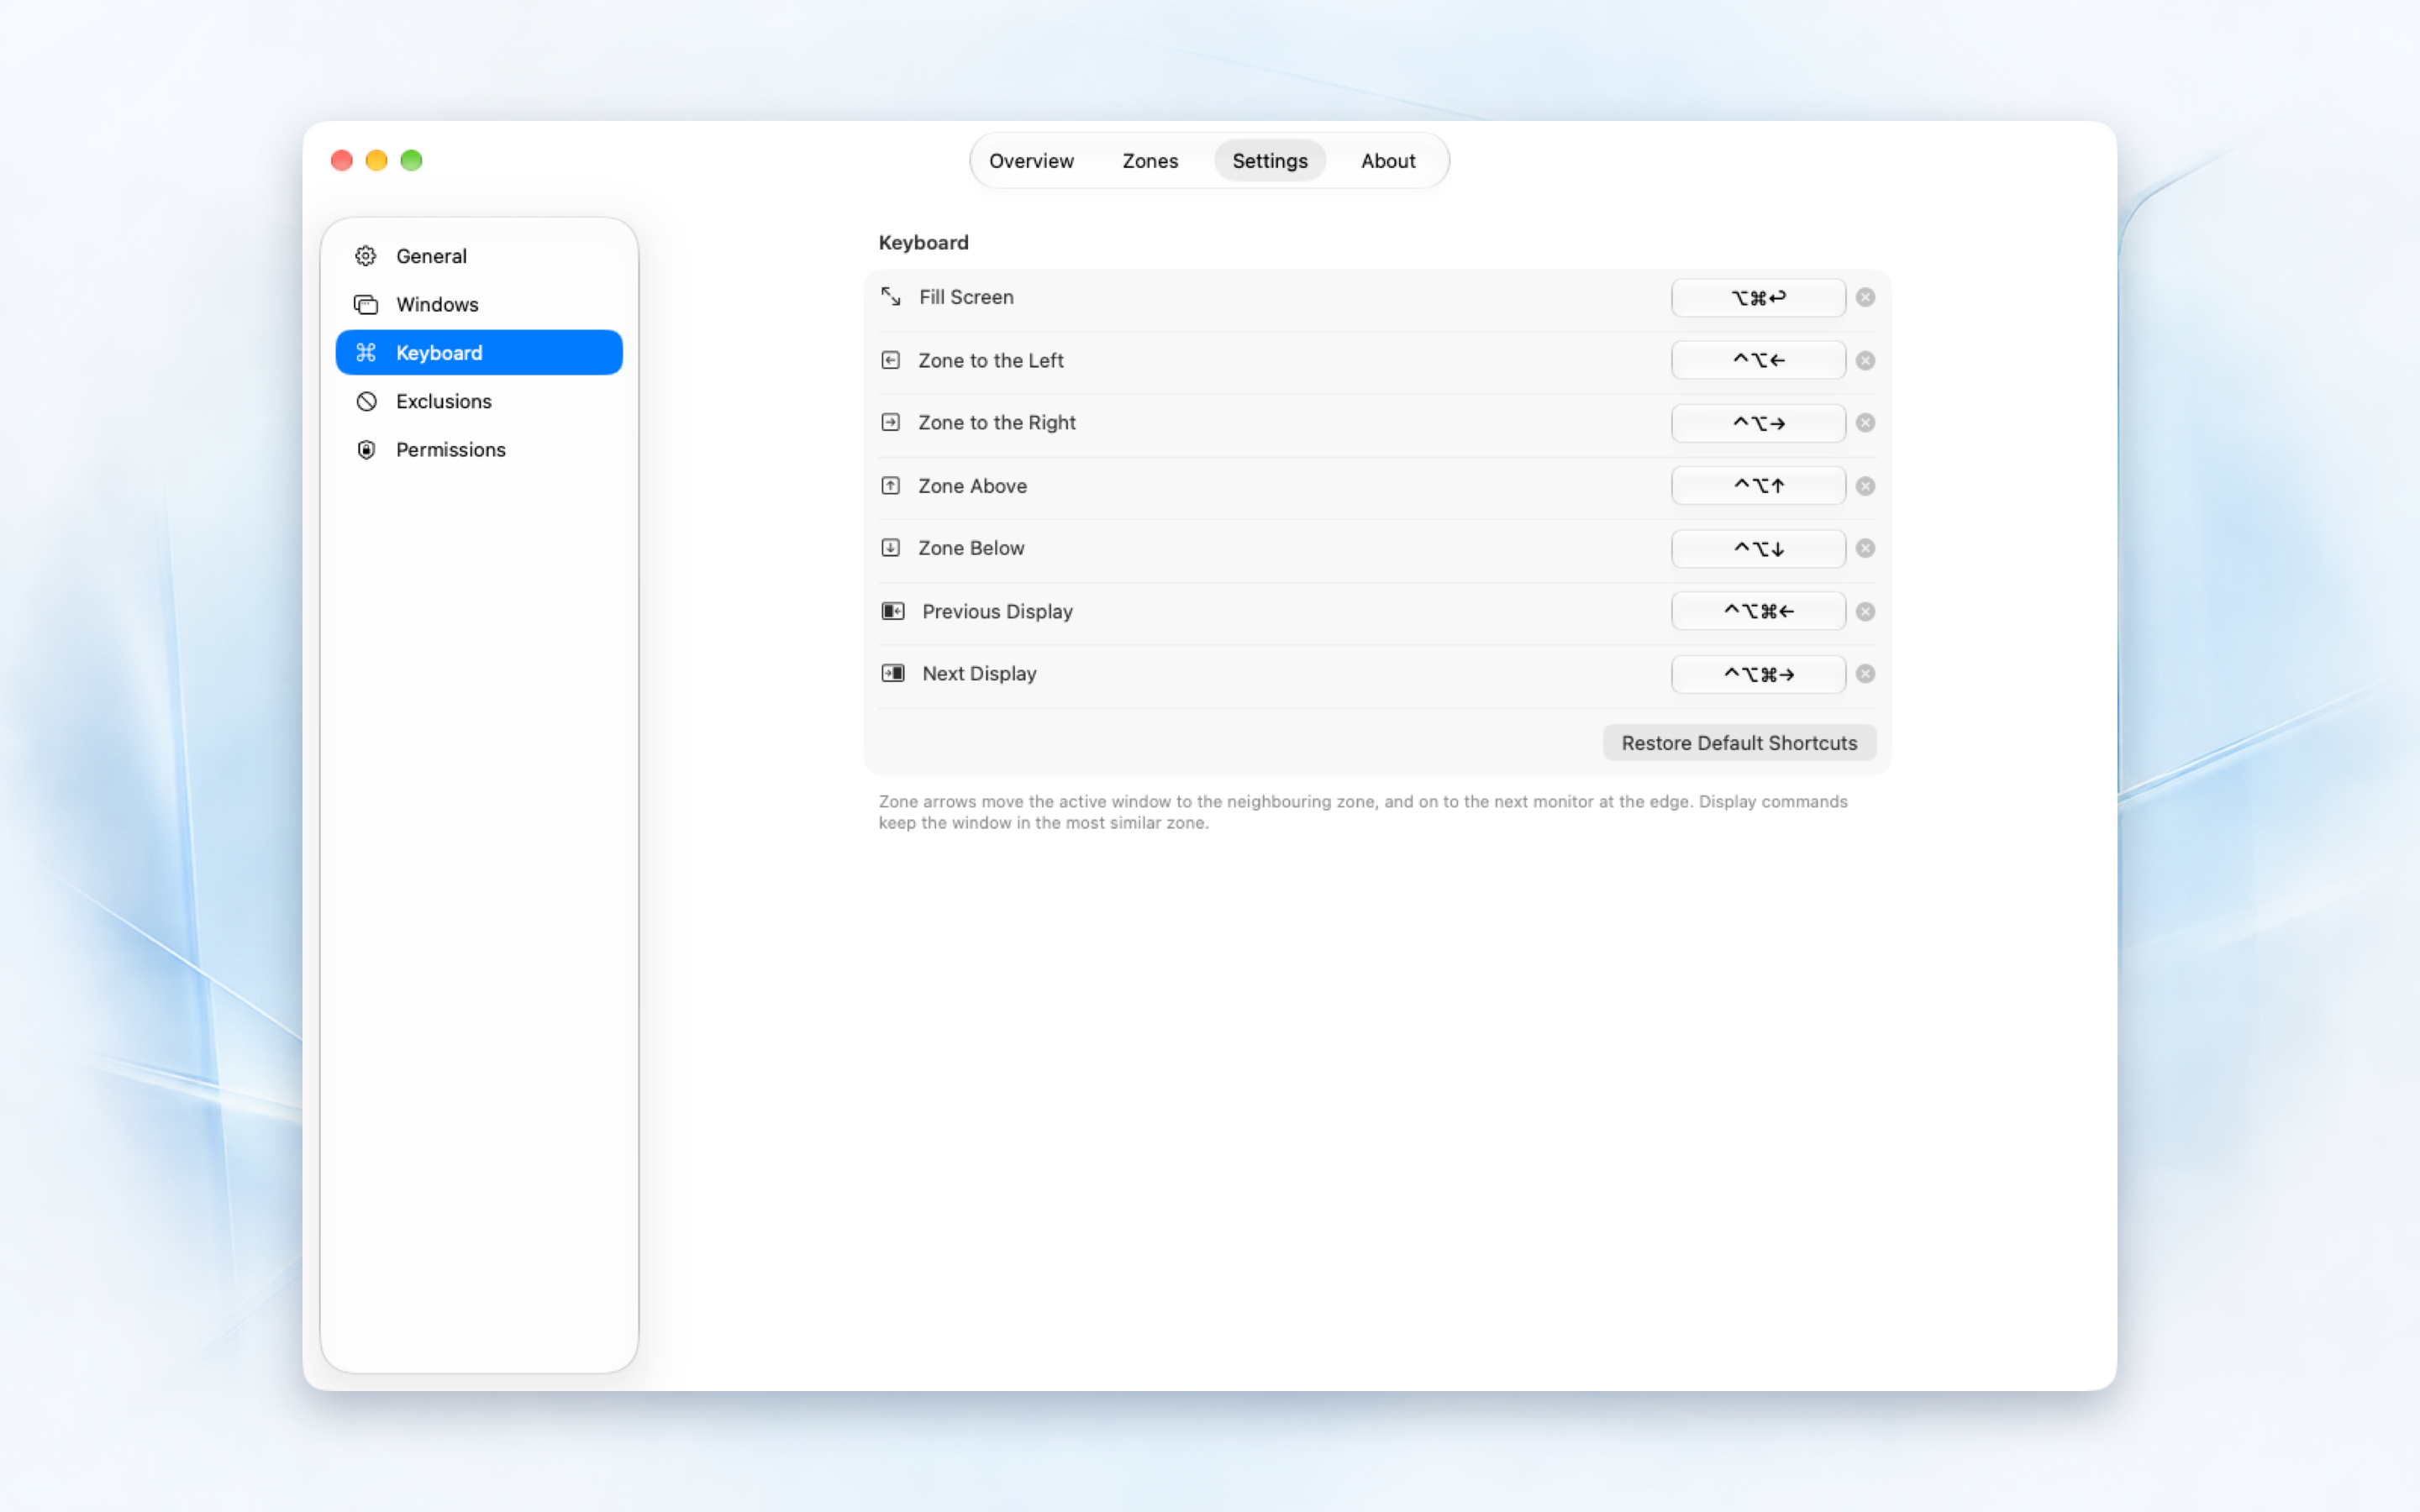The width and height of the screenshot is (2420, 1512).
Task: Click the Zone Above label
Action: pyautogui.click(x=972, y=485)
